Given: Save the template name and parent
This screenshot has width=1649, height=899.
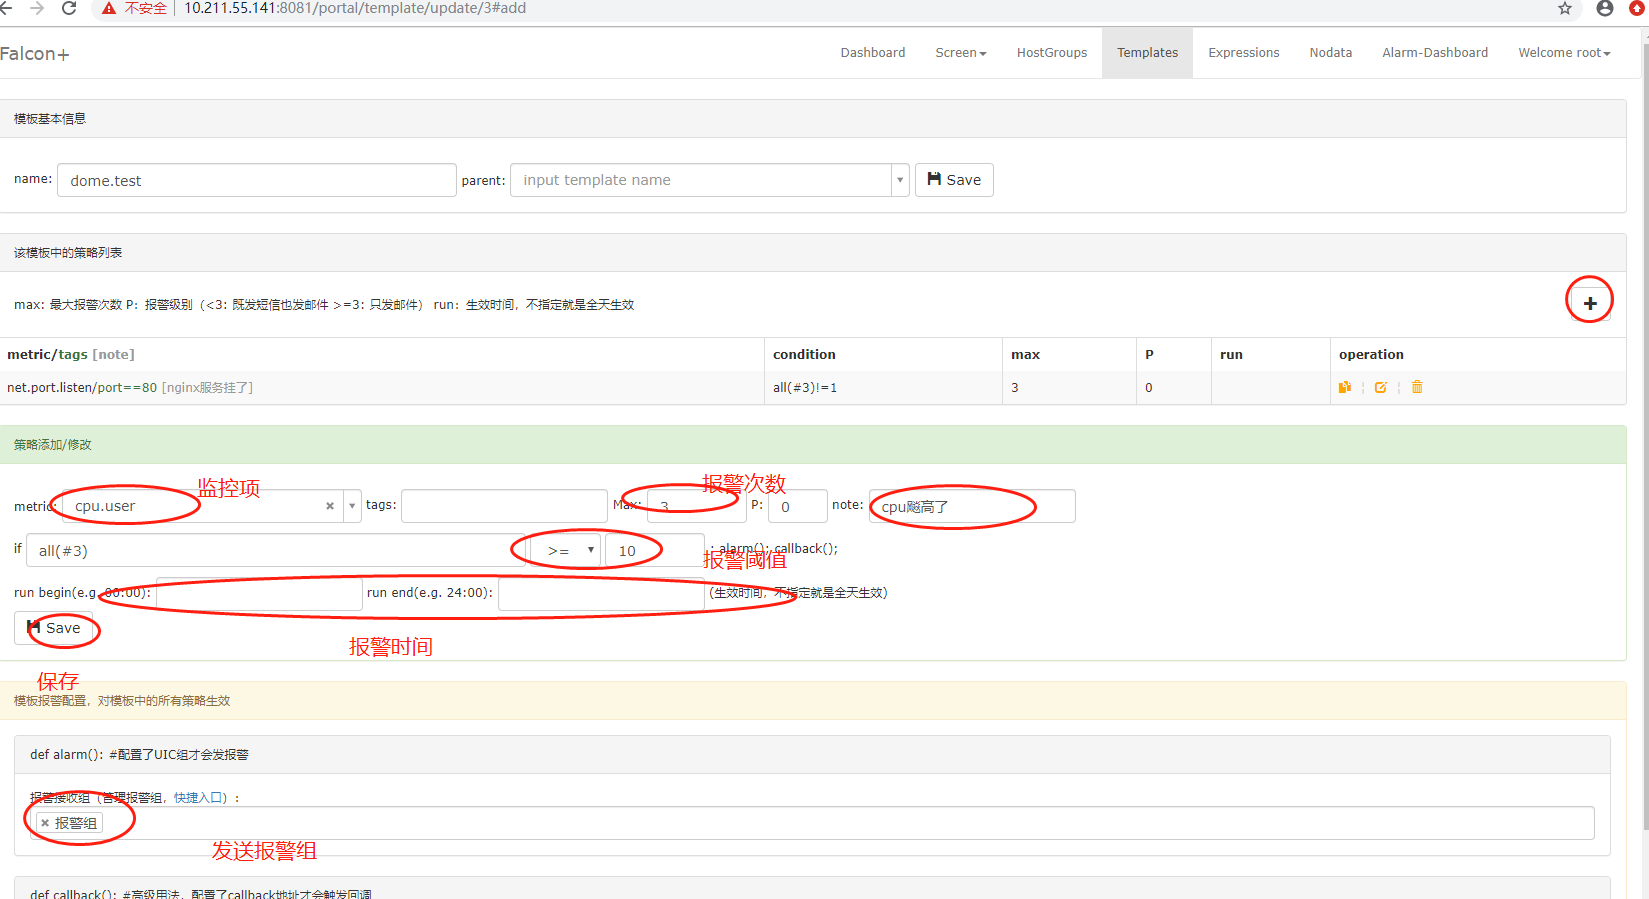Looking at the screenshot, I should tap(954, 180).
